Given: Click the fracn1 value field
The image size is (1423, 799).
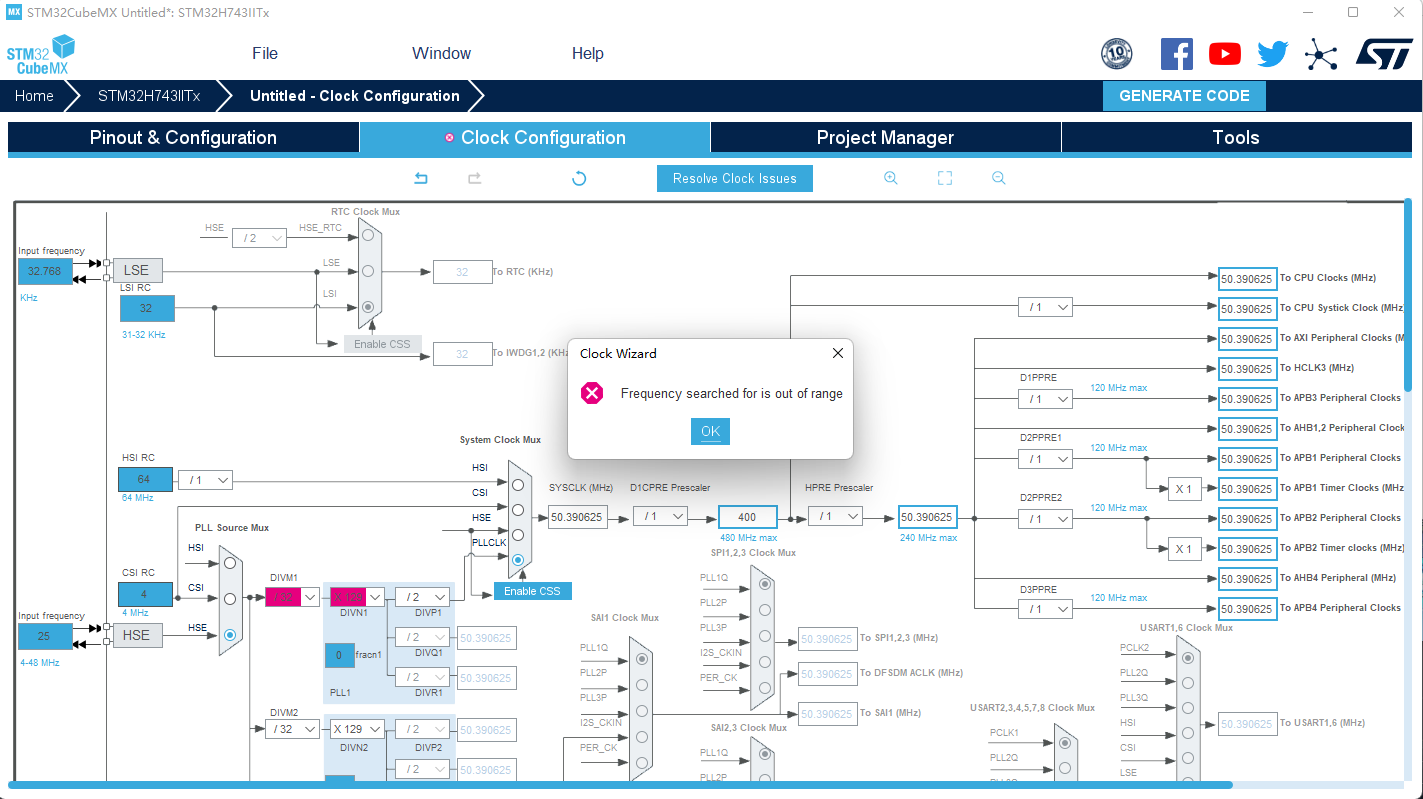Looking at the screenshot, I should point(339,655).
